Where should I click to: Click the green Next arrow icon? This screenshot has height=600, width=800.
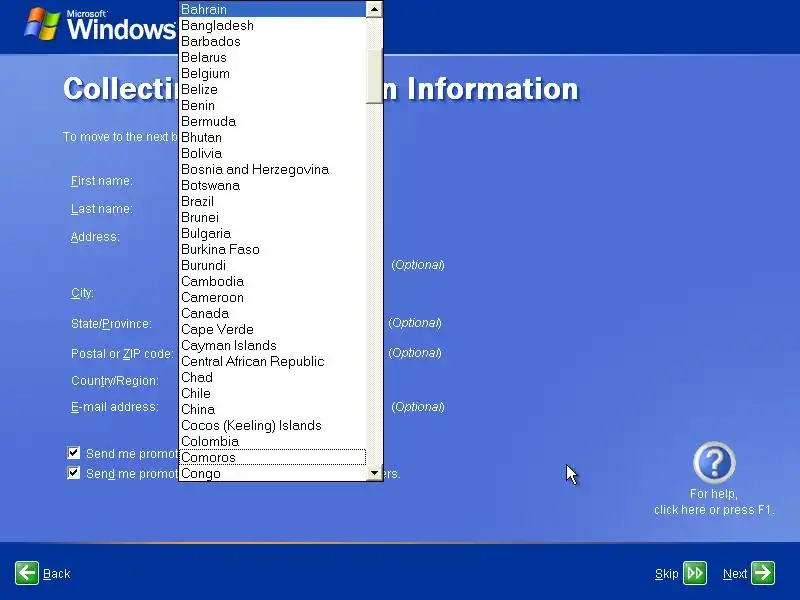pos(763,573)
